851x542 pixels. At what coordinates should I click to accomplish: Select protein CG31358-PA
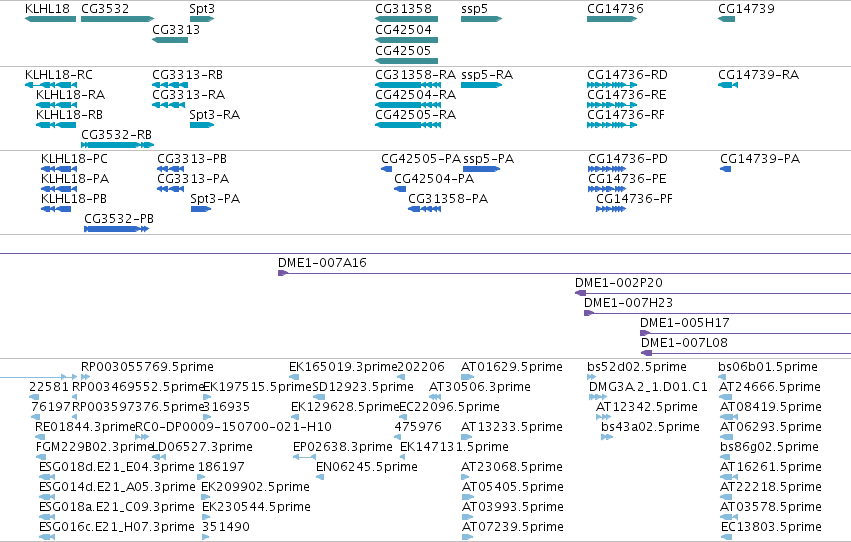[x=424, y=209]
